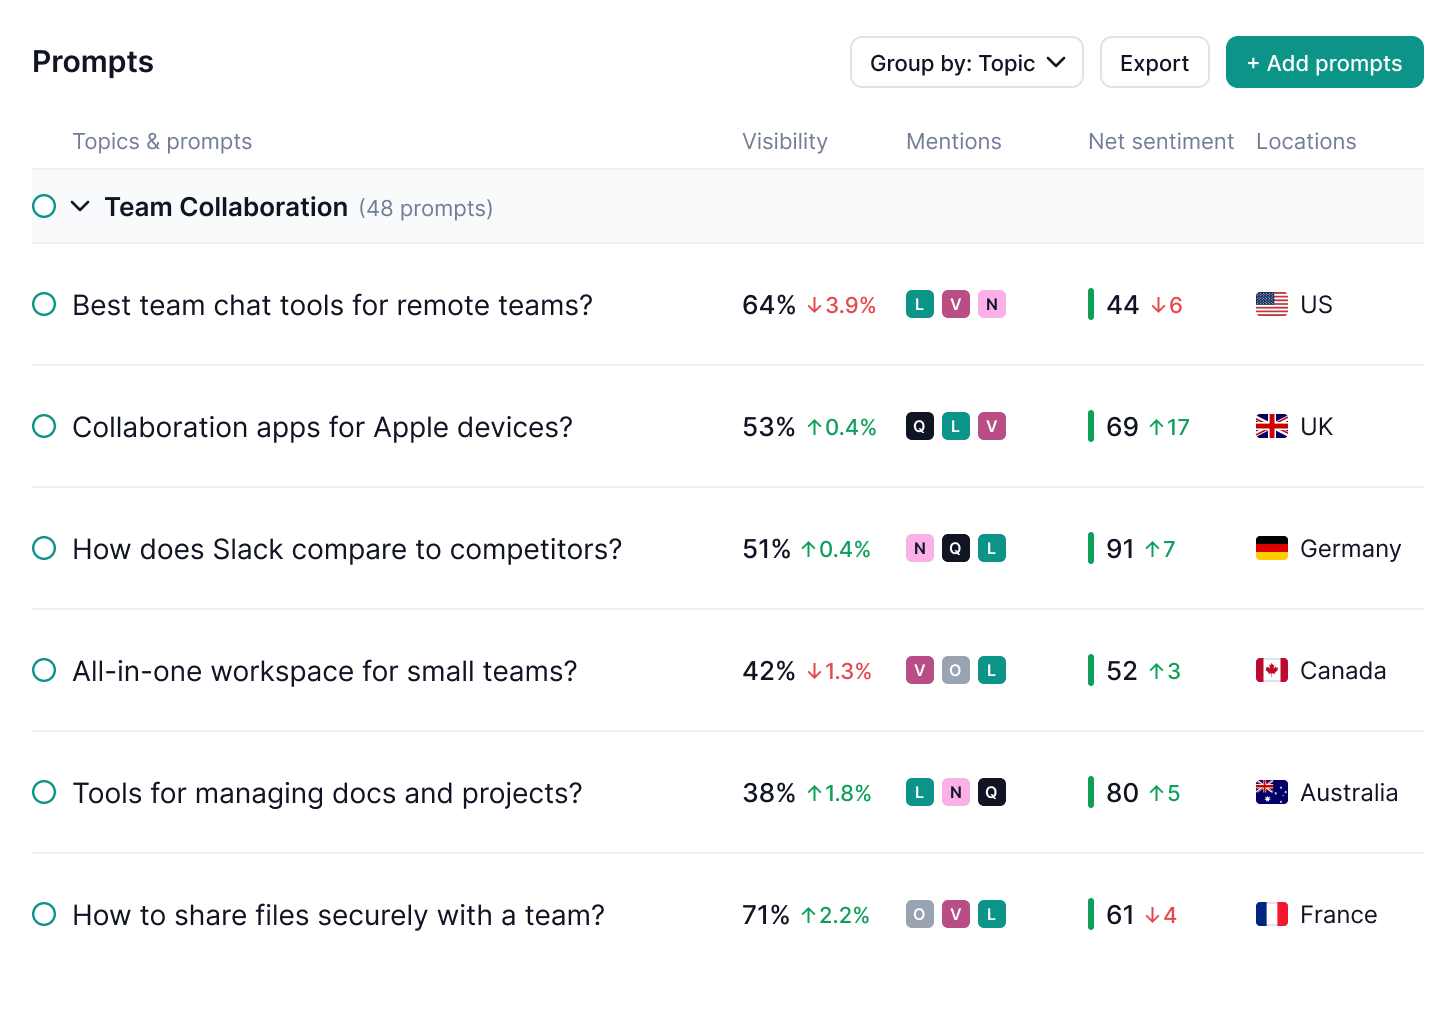Click the green sentiment bar beside 44
This screenshot has height=1010, width=1456.
[1091, 304]
